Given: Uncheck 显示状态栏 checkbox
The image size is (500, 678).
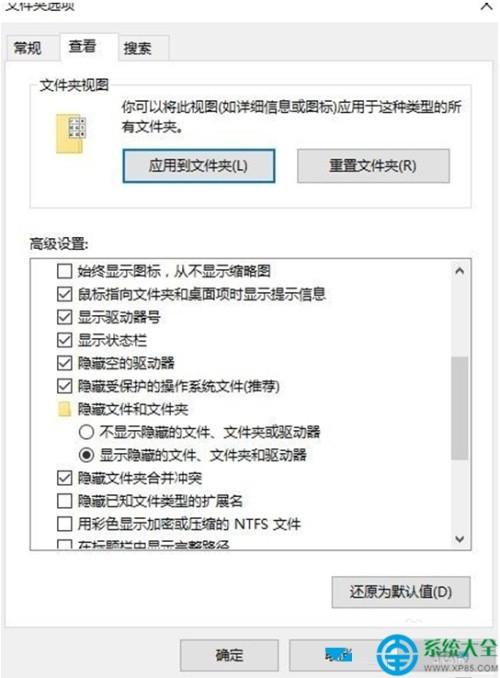Looking at the screenshot, I should pyautogui.click(x=64, y=340).
